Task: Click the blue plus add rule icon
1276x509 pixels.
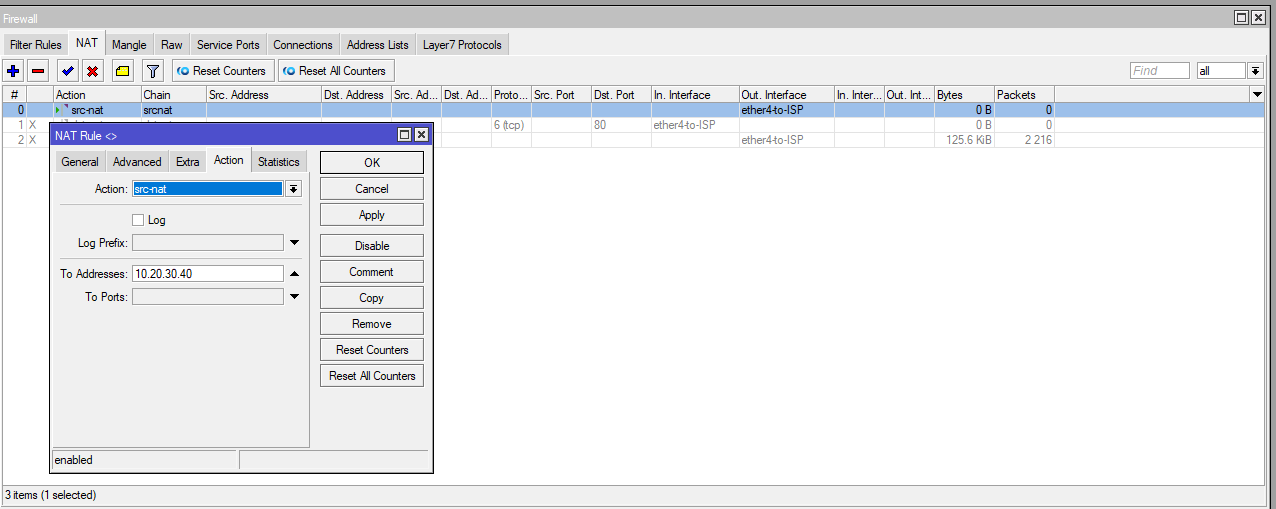Action: click(x=13, y=71)
